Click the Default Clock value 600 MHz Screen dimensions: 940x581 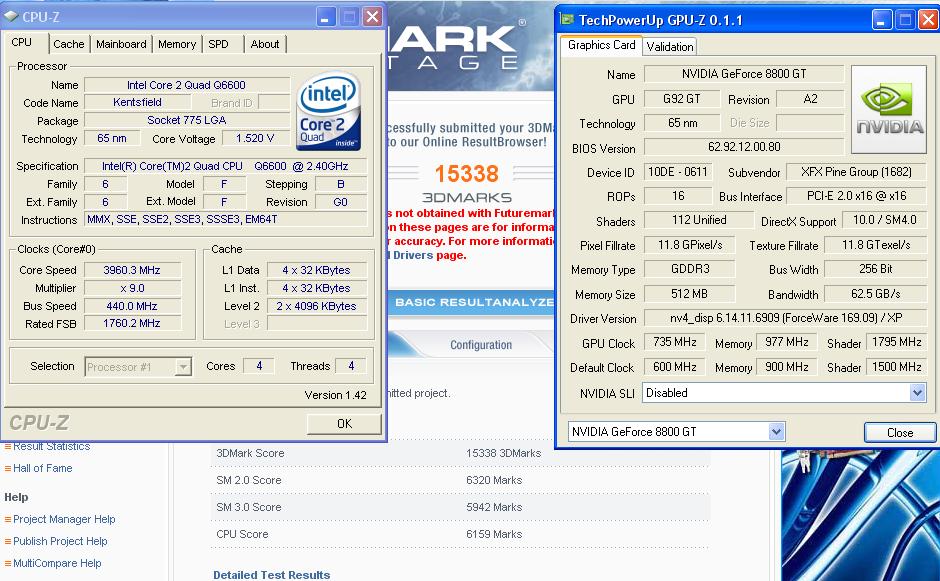tap(674, 367)
